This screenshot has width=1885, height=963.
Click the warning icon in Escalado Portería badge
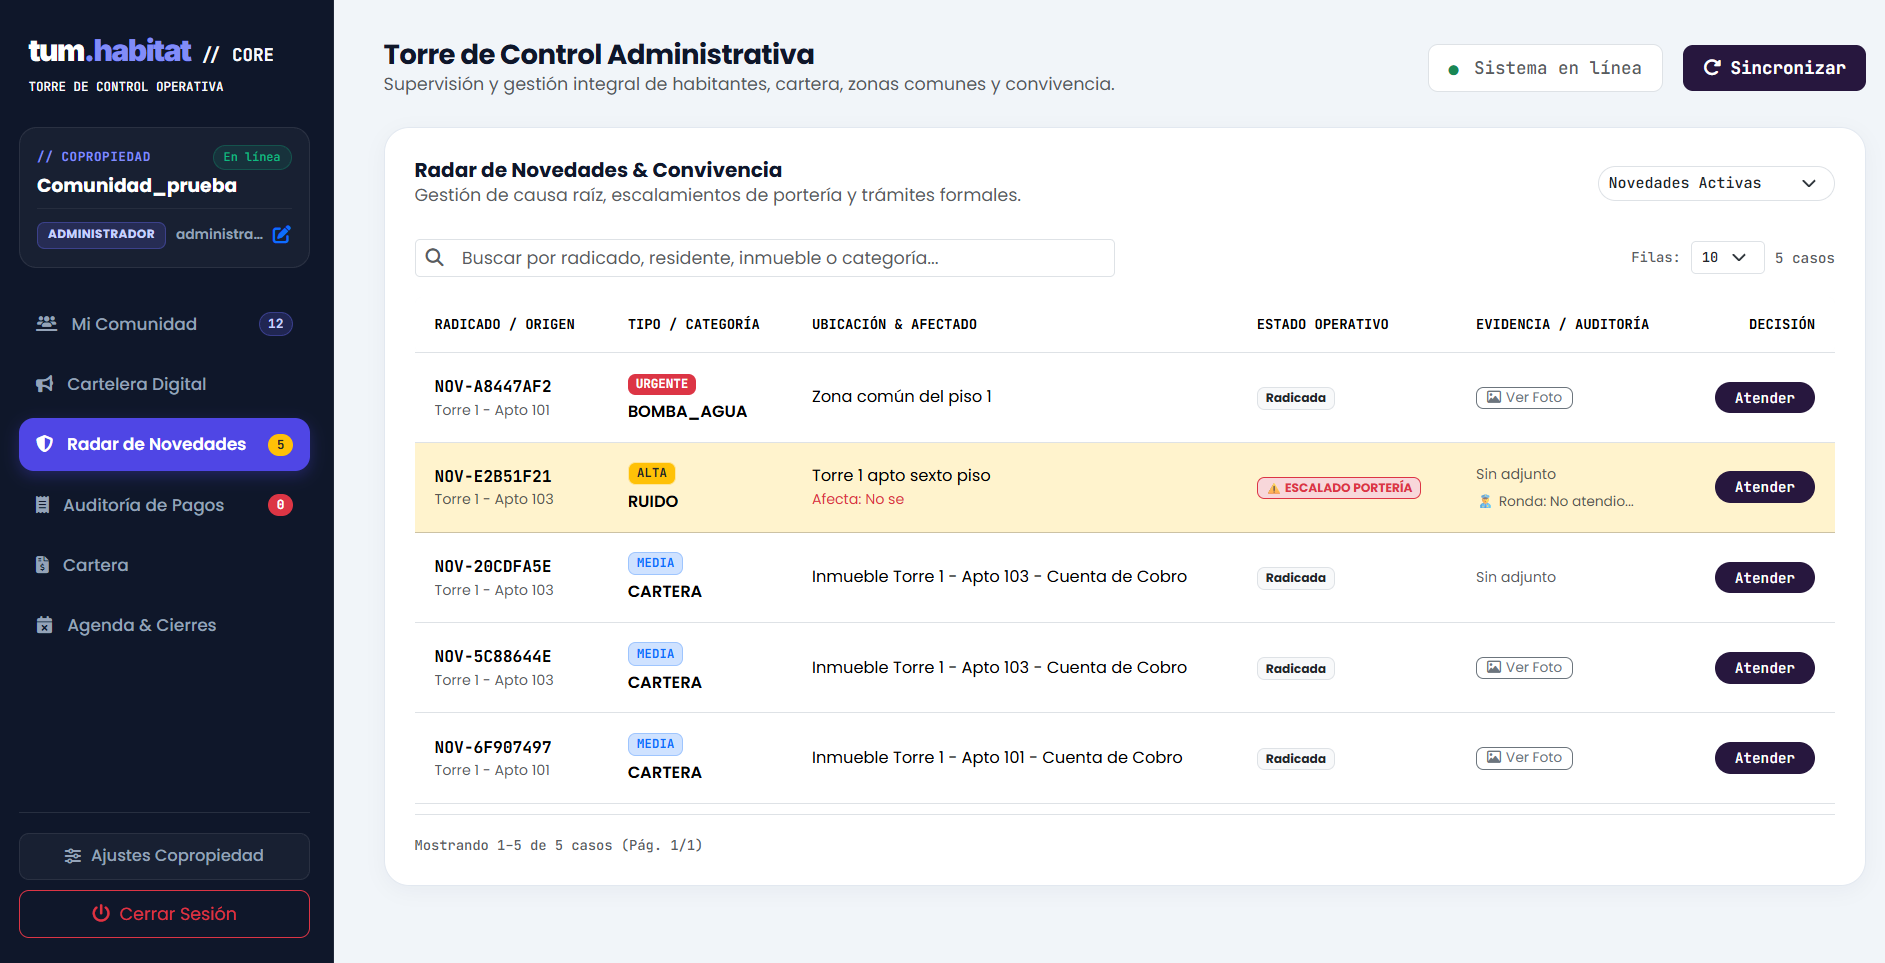pyautogui.click(x=1274, y=488)
